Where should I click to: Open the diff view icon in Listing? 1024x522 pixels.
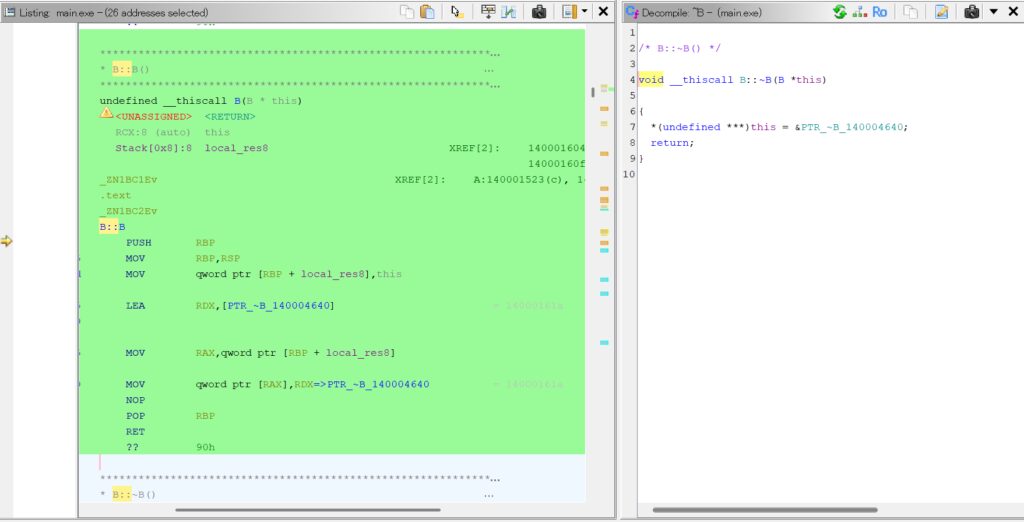pyautogui.click(x=509, y=12)
